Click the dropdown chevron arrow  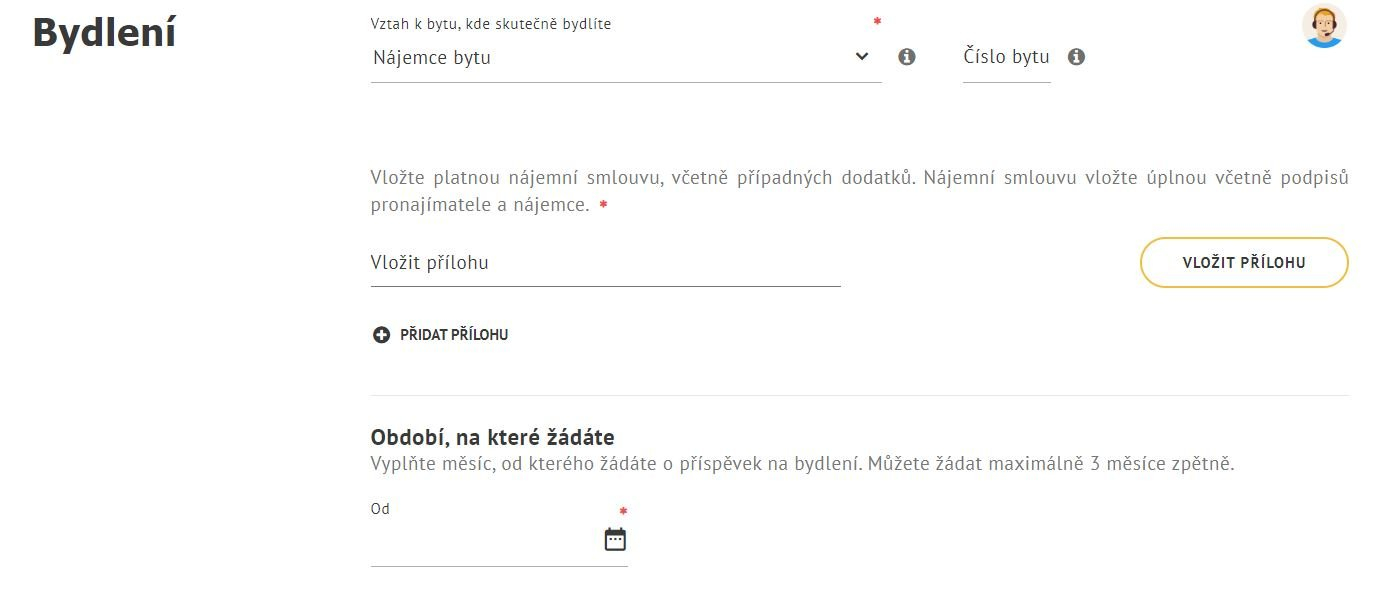point(860,57)
